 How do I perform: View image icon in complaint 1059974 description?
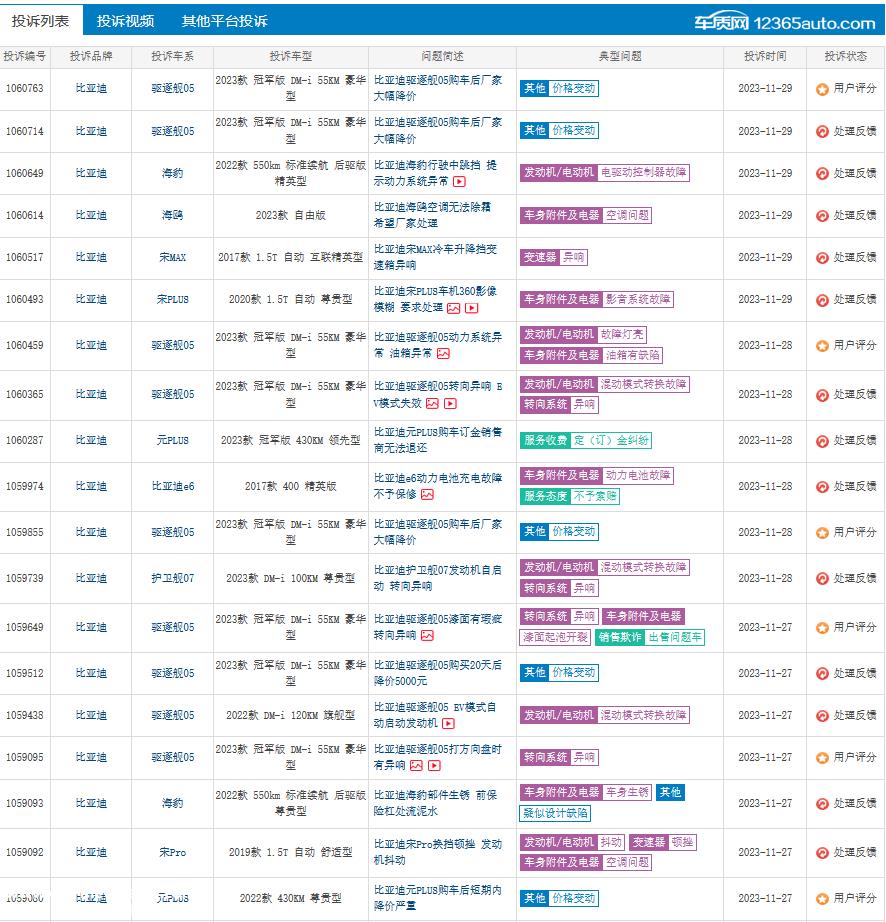click(427, 495)
